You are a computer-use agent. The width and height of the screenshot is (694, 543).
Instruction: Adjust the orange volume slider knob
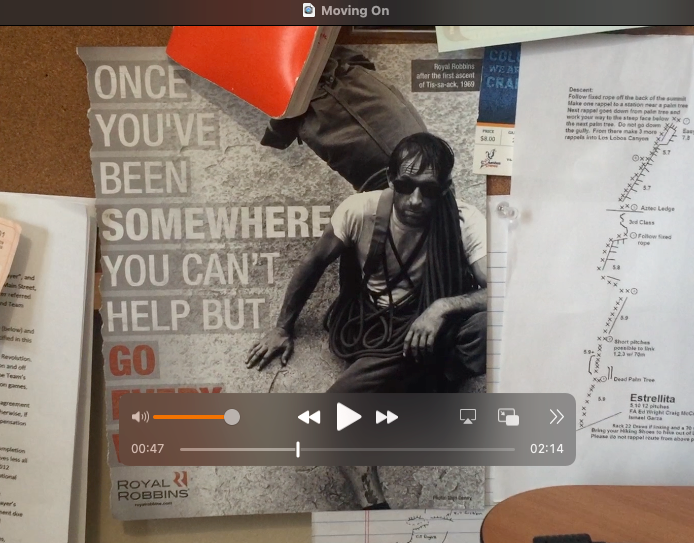click(x=231, y=417)
